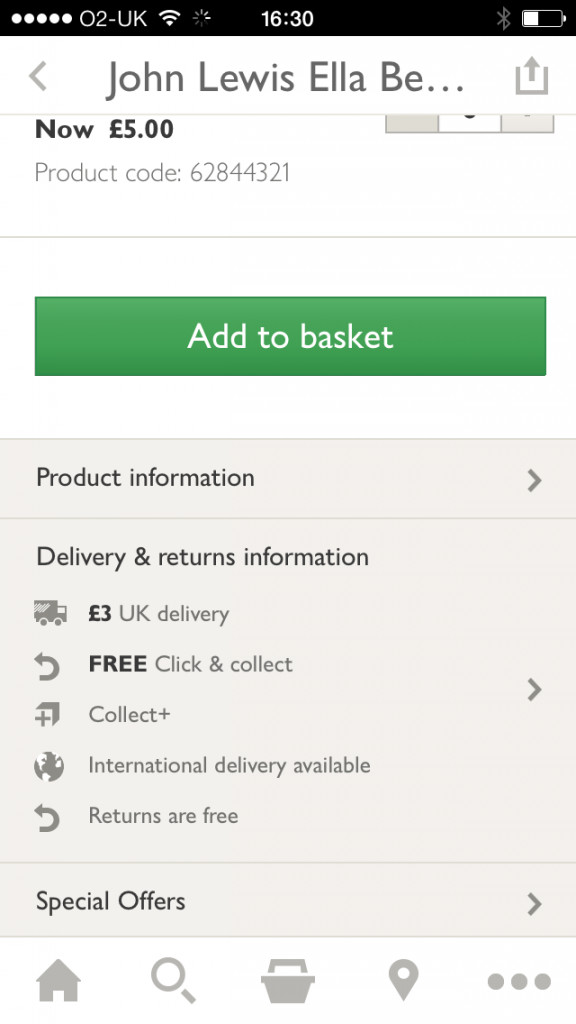Screen dimensions: 576x1024
Task: Click Add to basket button
Action: point(290,336)
